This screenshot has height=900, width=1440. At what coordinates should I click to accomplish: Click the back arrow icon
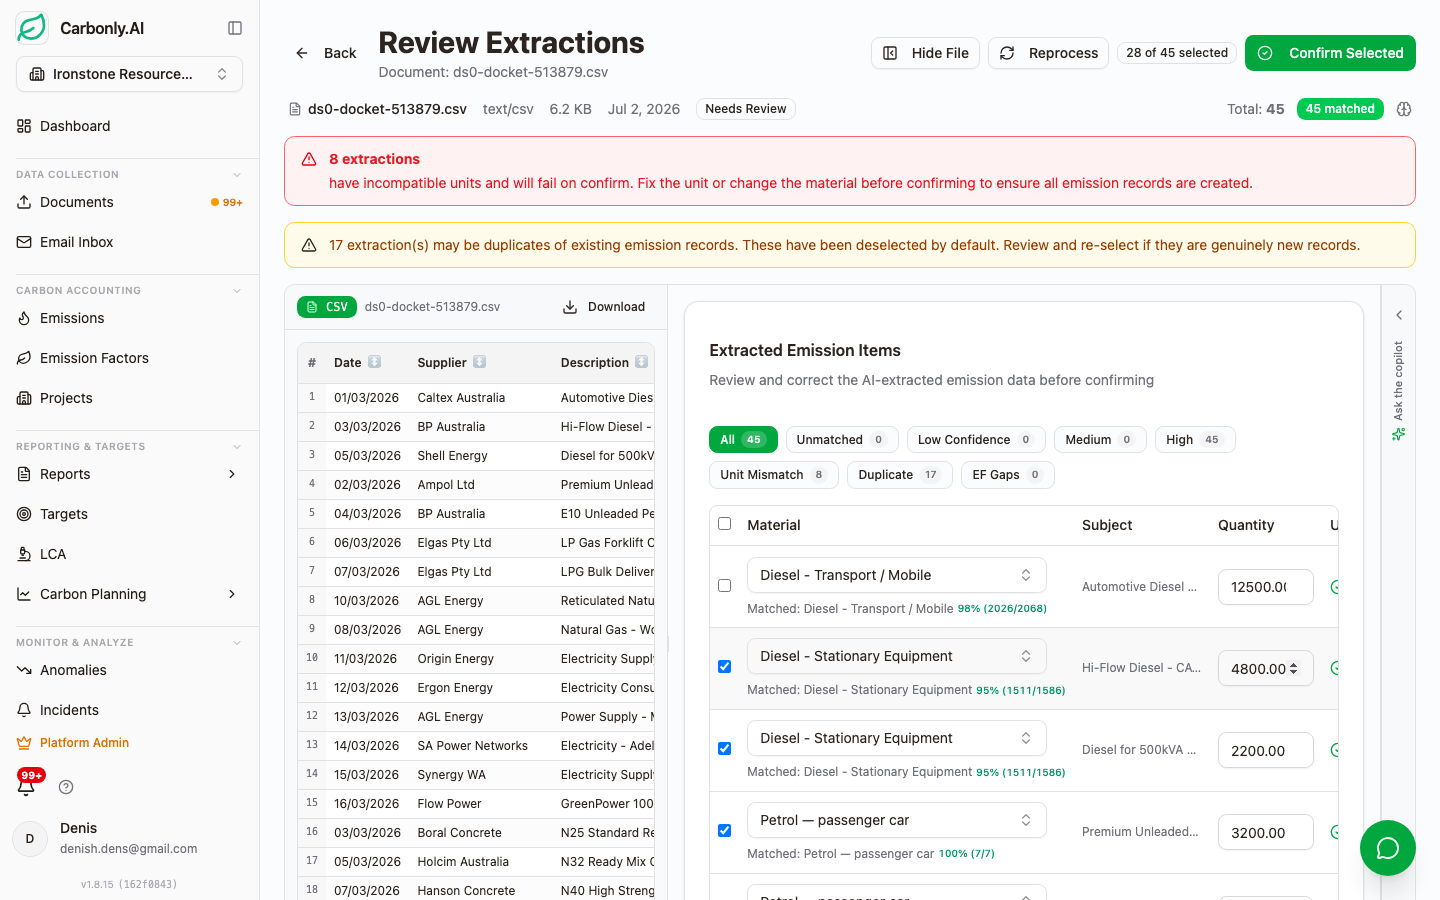pyautogui.click(x=302, y=53)
